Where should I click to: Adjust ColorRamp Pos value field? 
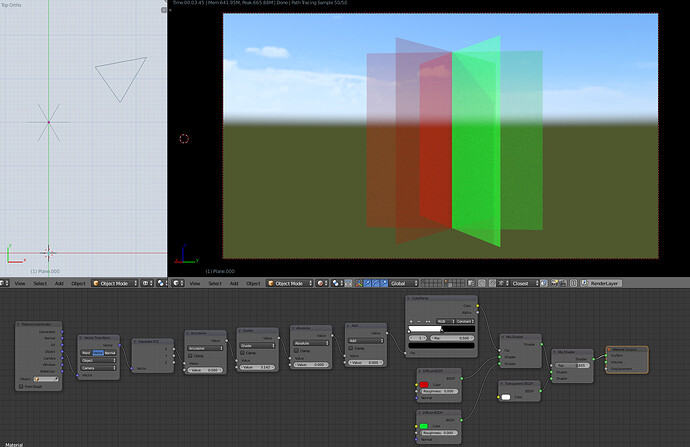(x=452, y=338)
